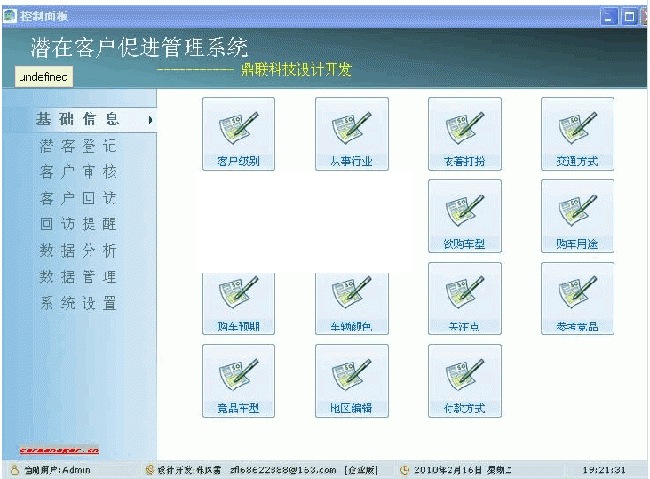Open the 地区编辑 icon
Viewport: 650px width, 479px height.
(x=351, y=381)
